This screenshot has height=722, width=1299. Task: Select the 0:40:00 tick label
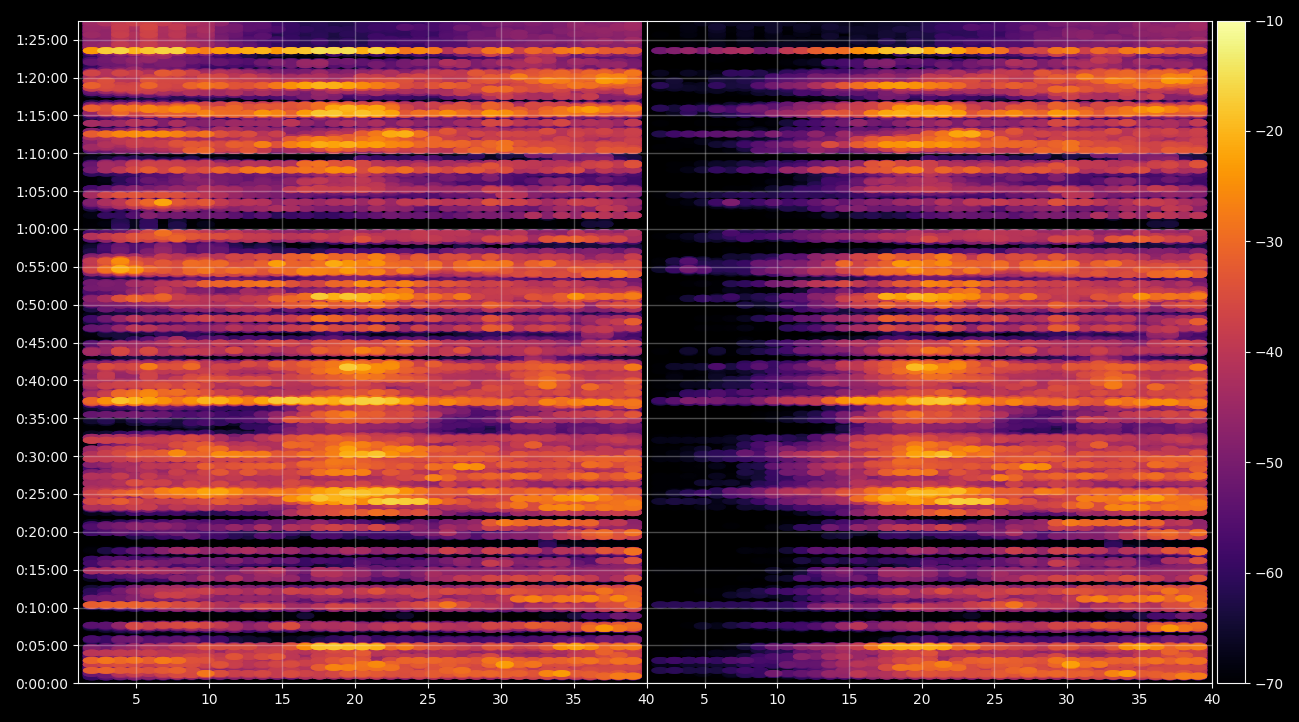tap(43, 381)
